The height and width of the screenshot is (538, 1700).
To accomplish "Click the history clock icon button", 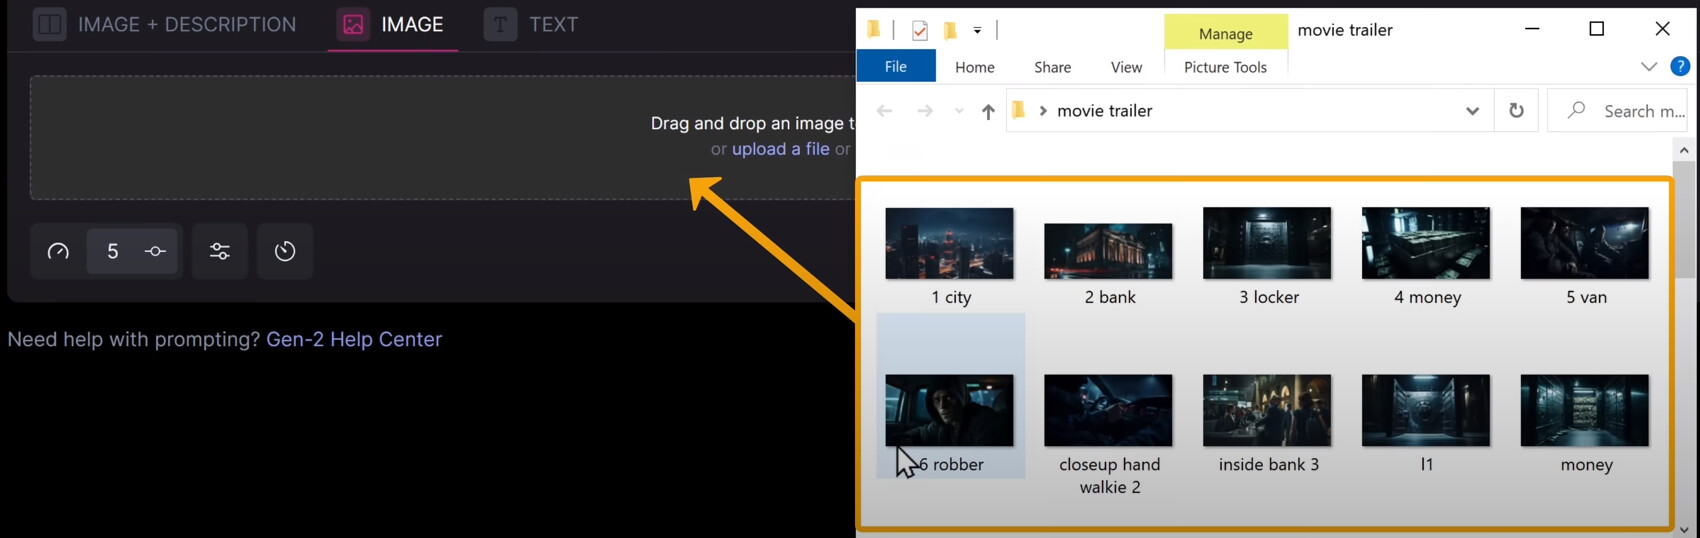I will [285, 251].
